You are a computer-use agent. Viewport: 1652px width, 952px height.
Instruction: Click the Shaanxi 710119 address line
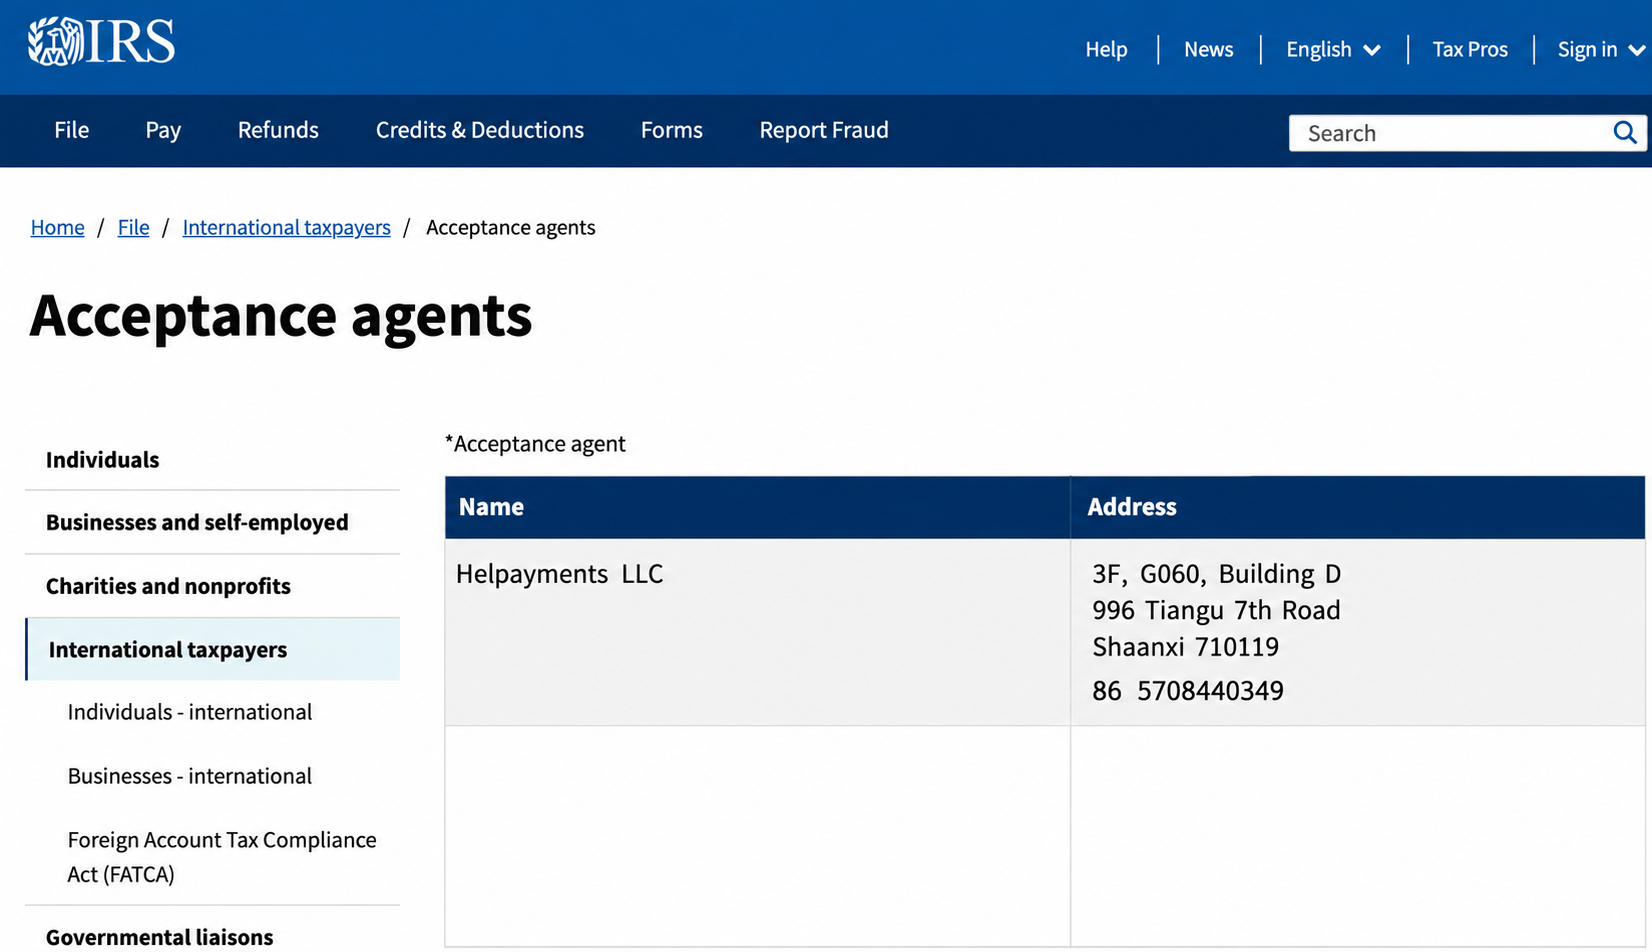[1185, 647]
